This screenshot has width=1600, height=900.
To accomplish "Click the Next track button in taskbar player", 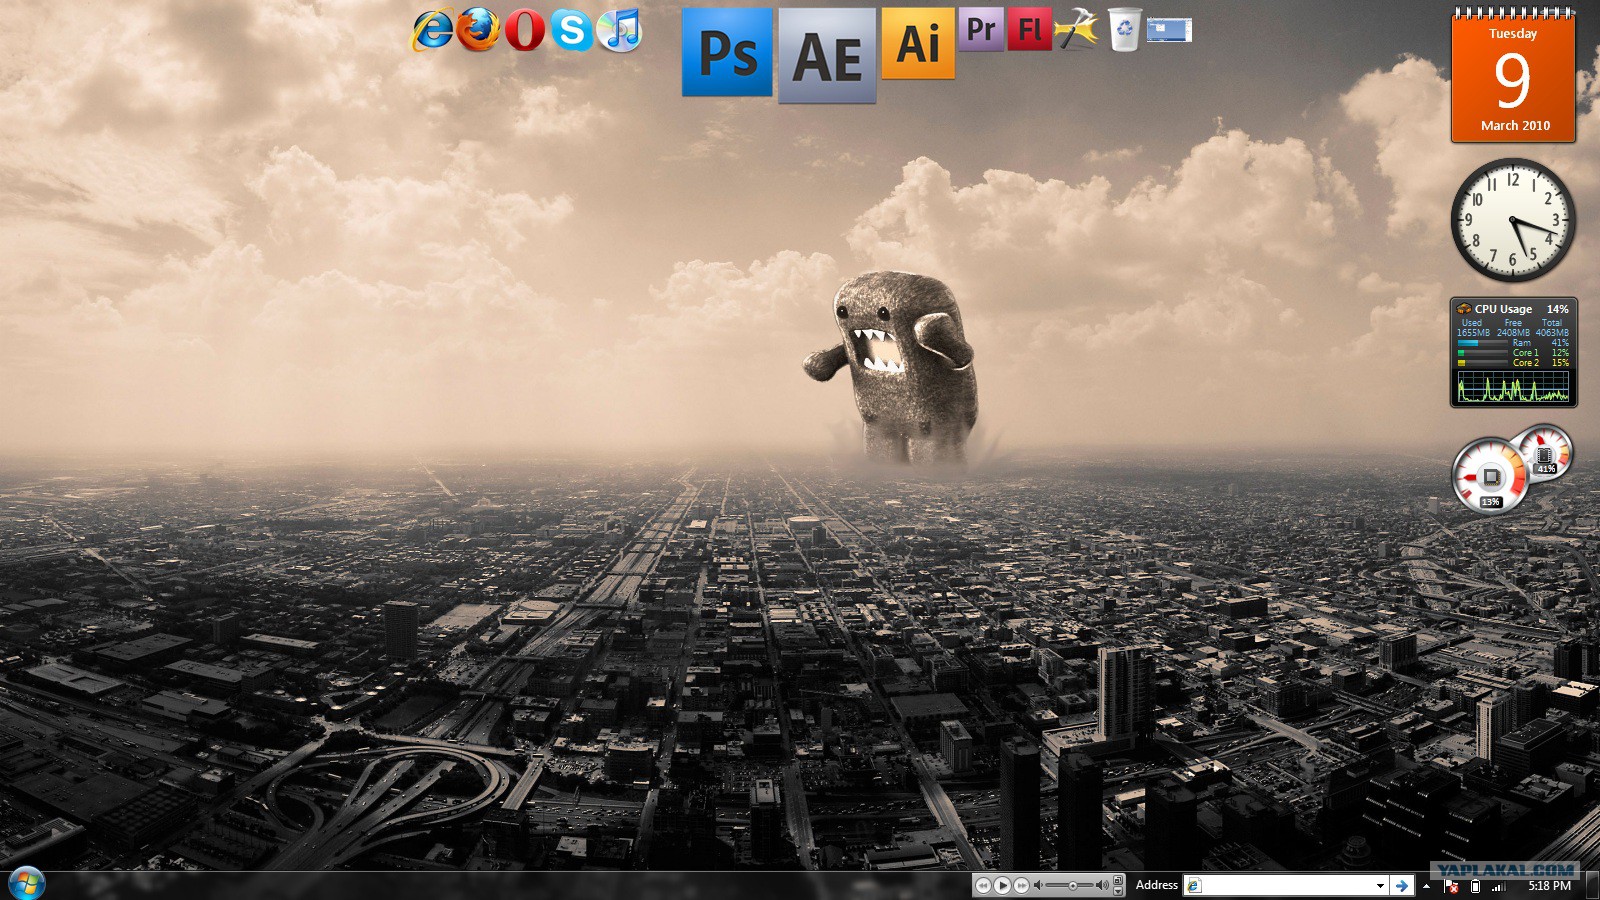I will point(1021,885).
